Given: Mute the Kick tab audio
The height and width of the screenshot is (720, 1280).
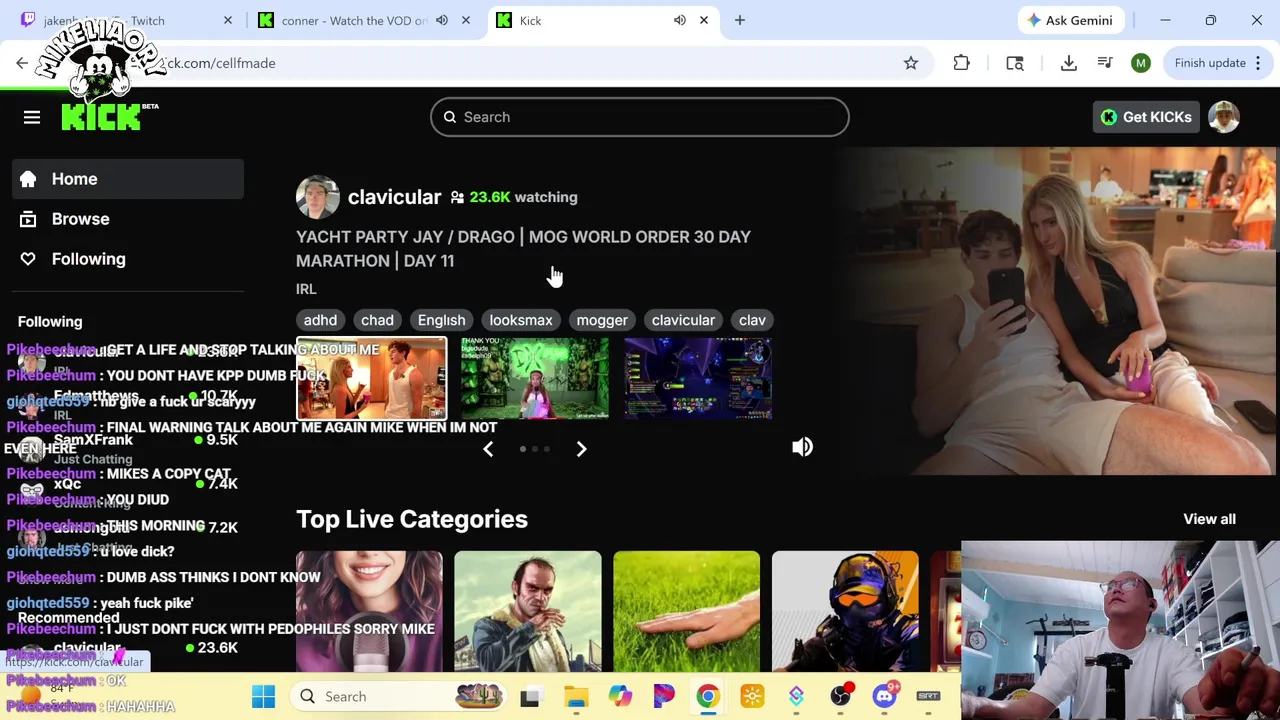Looking at the screenshot, I should click(x=680, y=20).
